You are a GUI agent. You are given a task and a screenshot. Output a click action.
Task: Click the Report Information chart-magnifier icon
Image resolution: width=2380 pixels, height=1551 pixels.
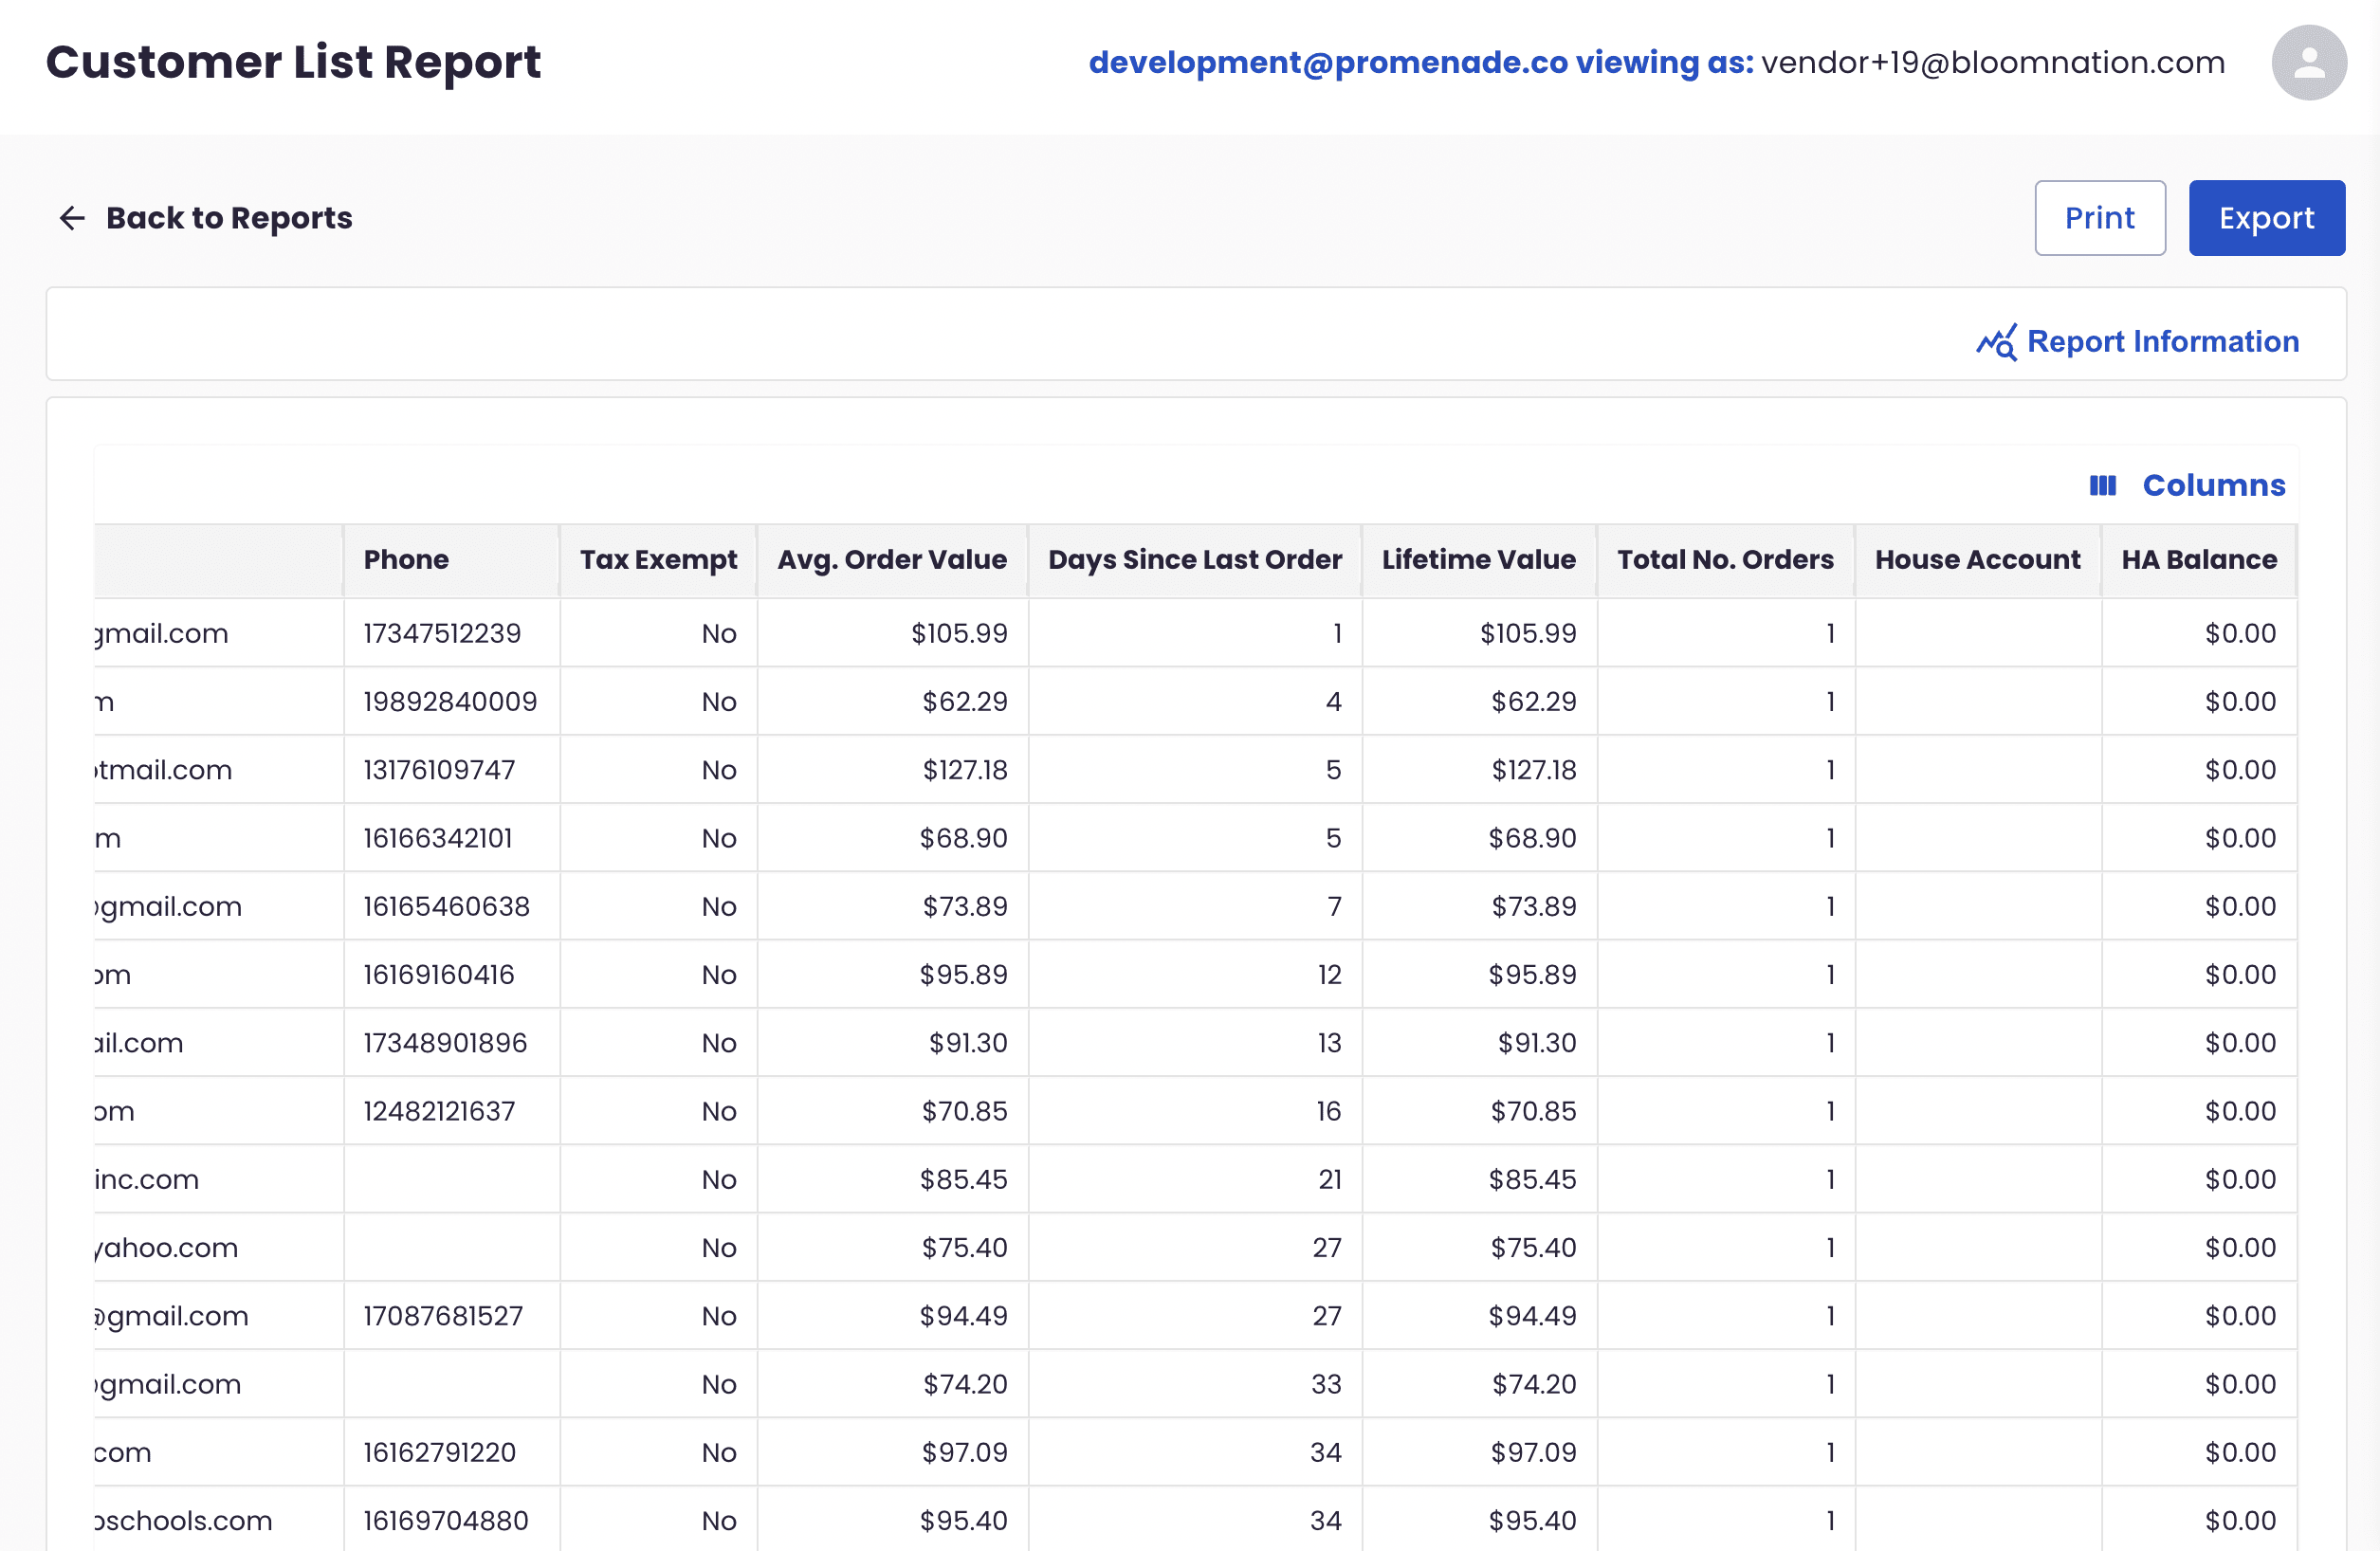1996,342
